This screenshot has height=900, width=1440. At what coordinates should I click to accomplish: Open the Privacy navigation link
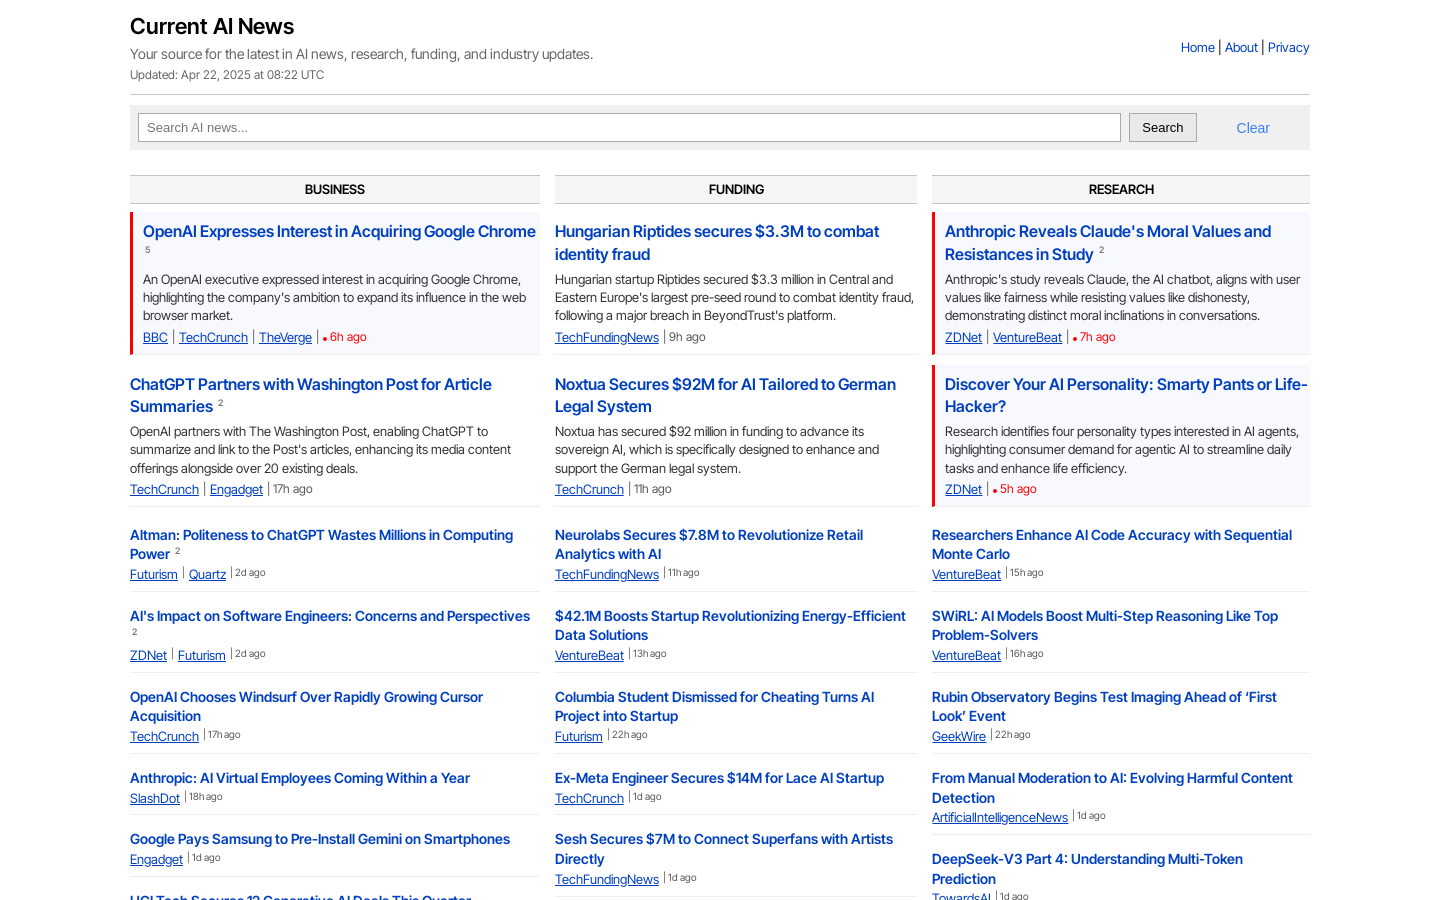coord(1288,47)
